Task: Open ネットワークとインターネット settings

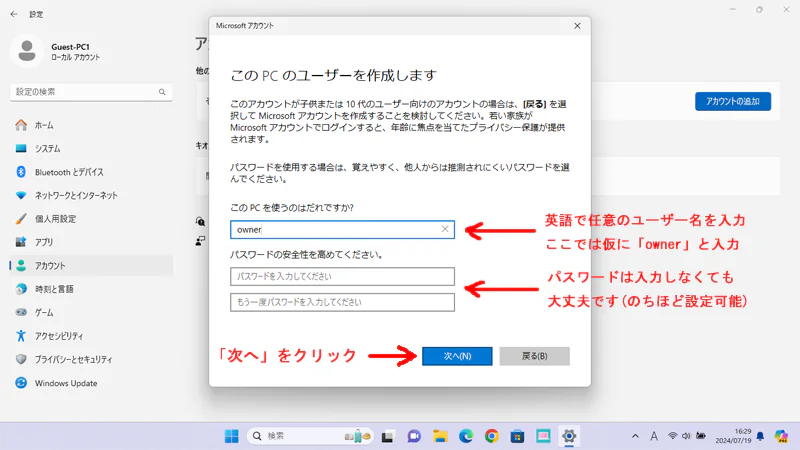Action: tap(92, 195)
